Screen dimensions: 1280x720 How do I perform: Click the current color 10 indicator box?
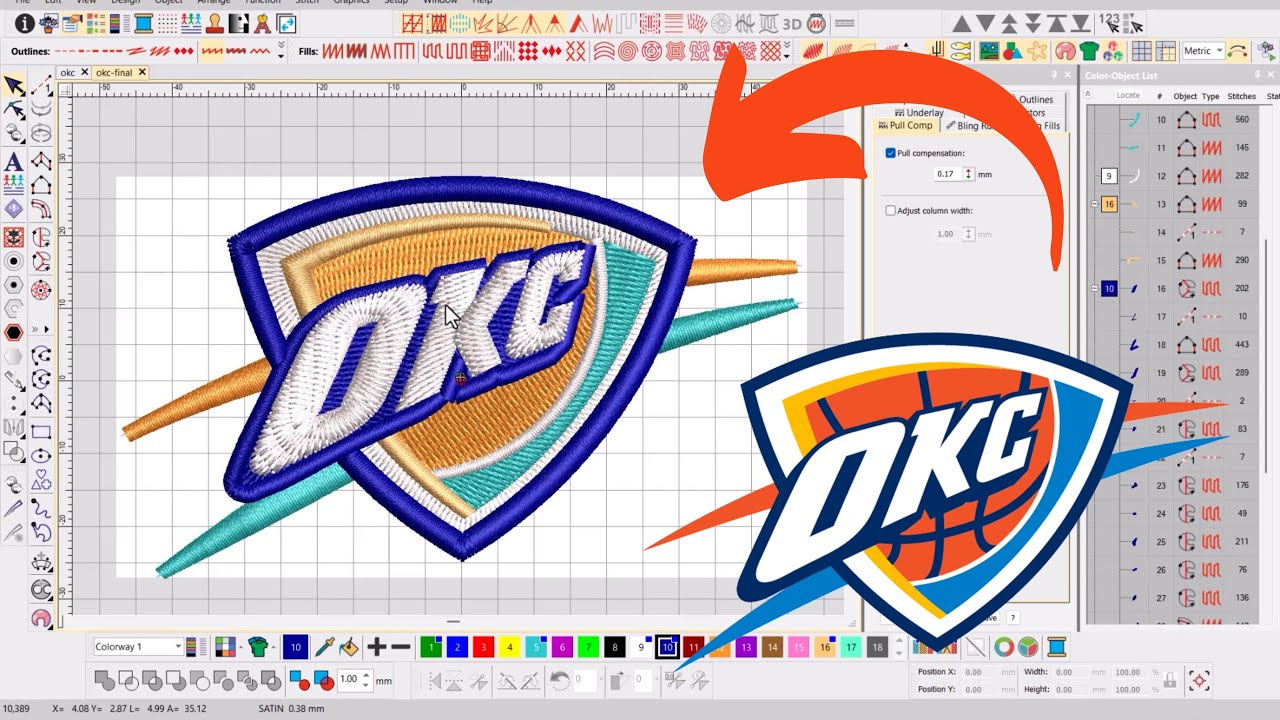click(x=295, y=647)
